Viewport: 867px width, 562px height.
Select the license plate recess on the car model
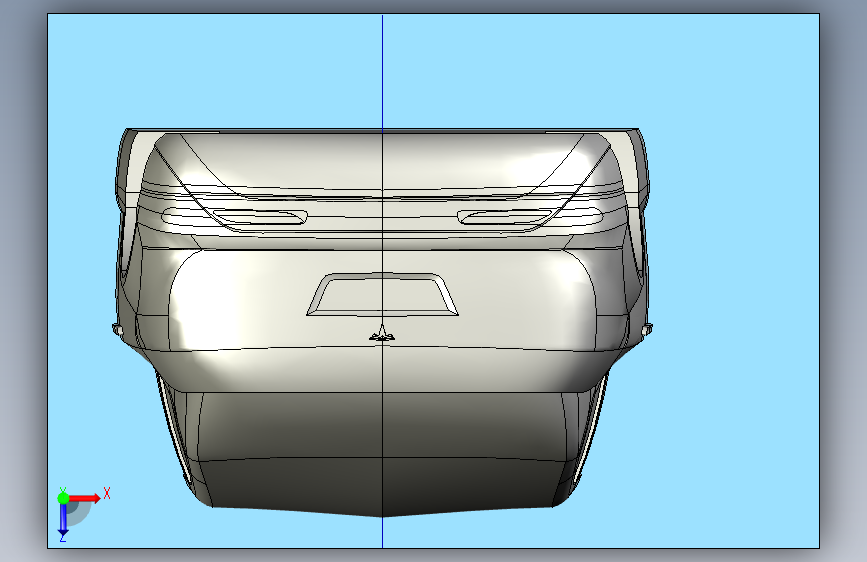pyautogui.click(x=383, y=295)
